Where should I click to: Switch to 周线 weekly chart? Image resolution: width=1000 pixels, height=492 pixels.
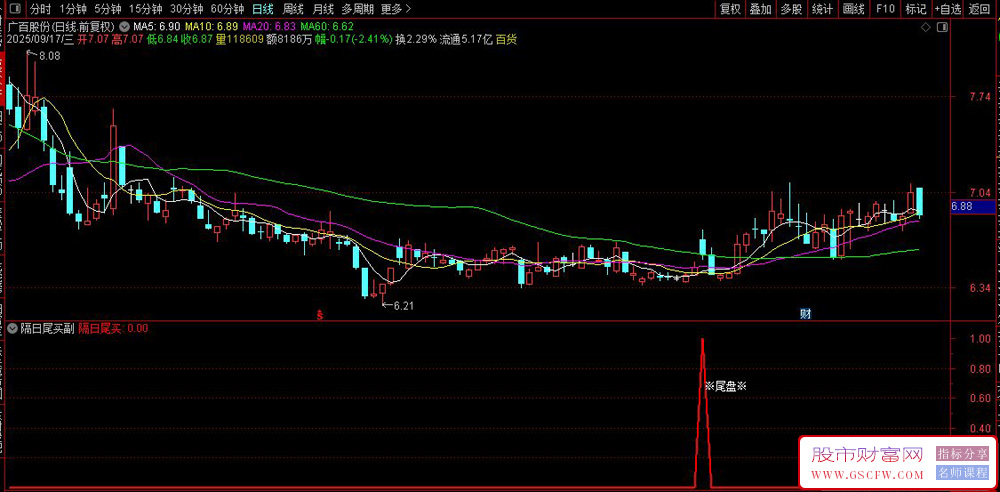(293, 9)
